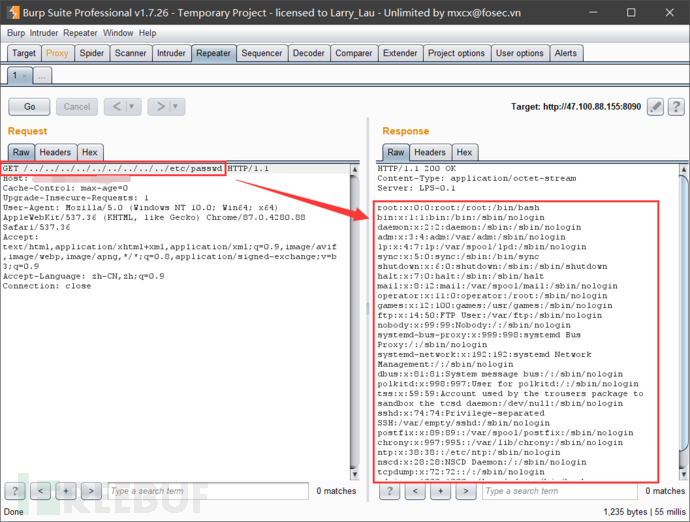This screenshot has width=690, height=522.
Task: Select Request Raw view tab
Action: 21,152
